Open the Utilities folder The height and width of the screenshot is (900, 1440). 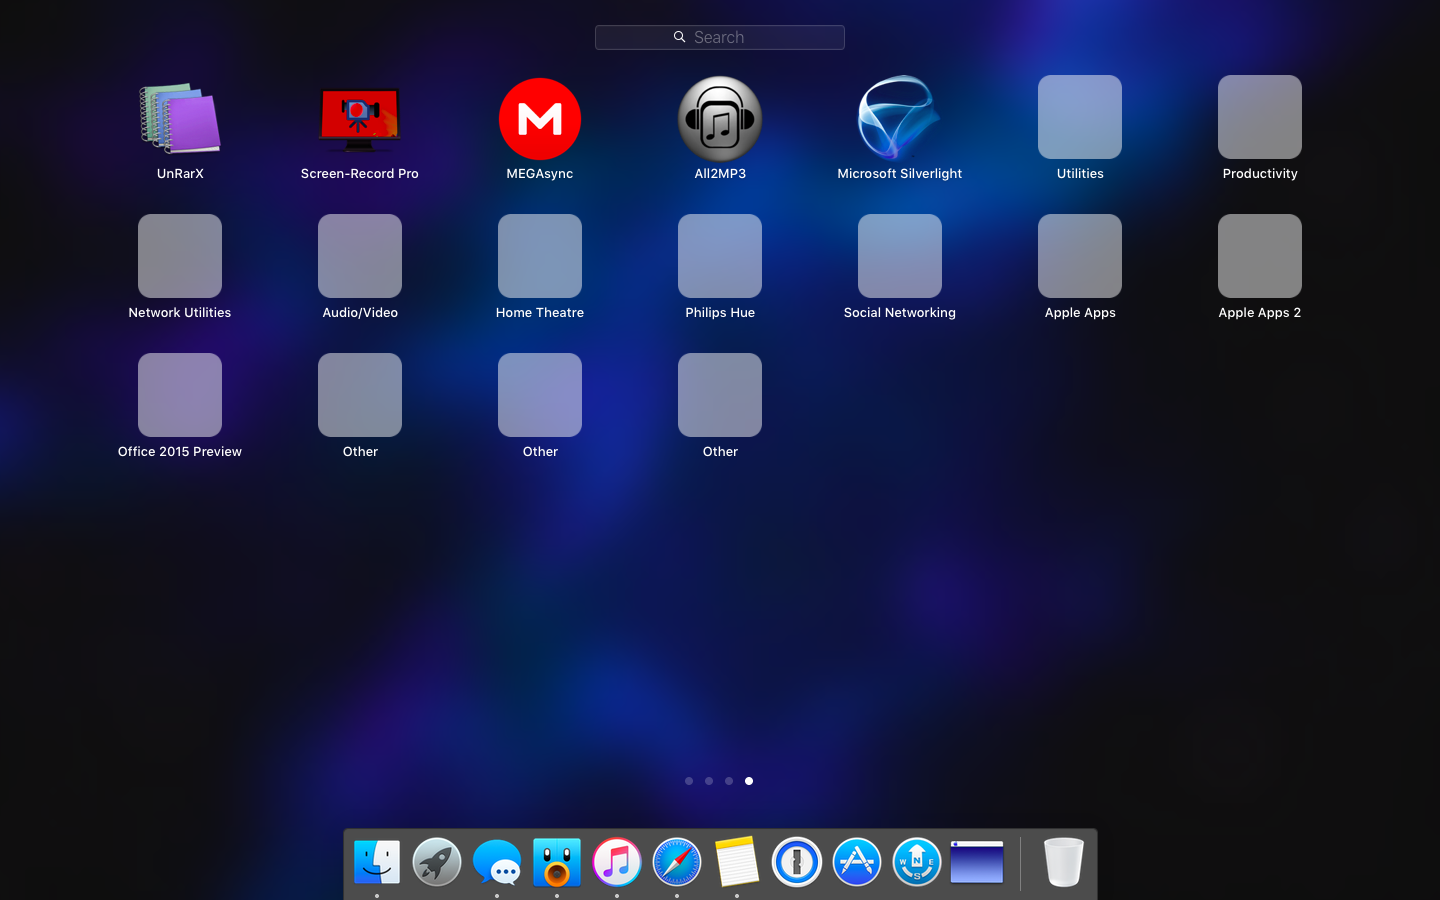[1080, 117]
